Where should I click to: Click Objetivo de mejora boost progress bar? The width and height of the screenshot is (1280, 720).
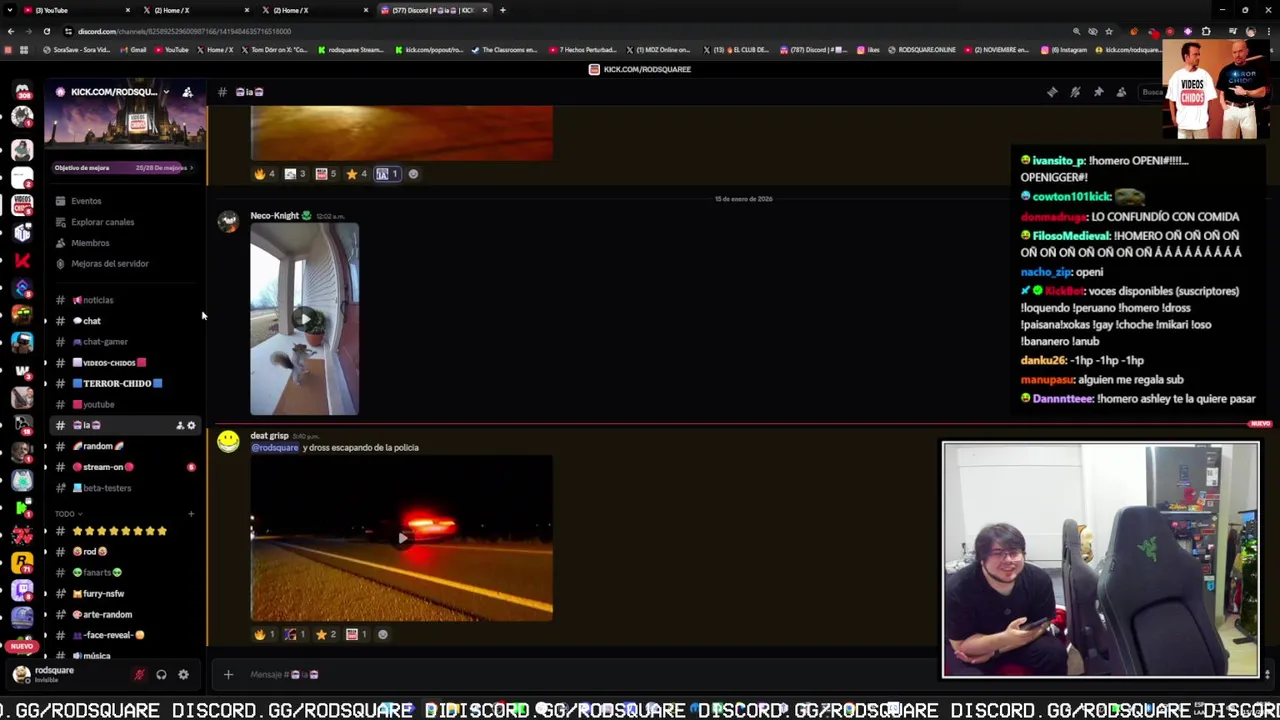124,168
